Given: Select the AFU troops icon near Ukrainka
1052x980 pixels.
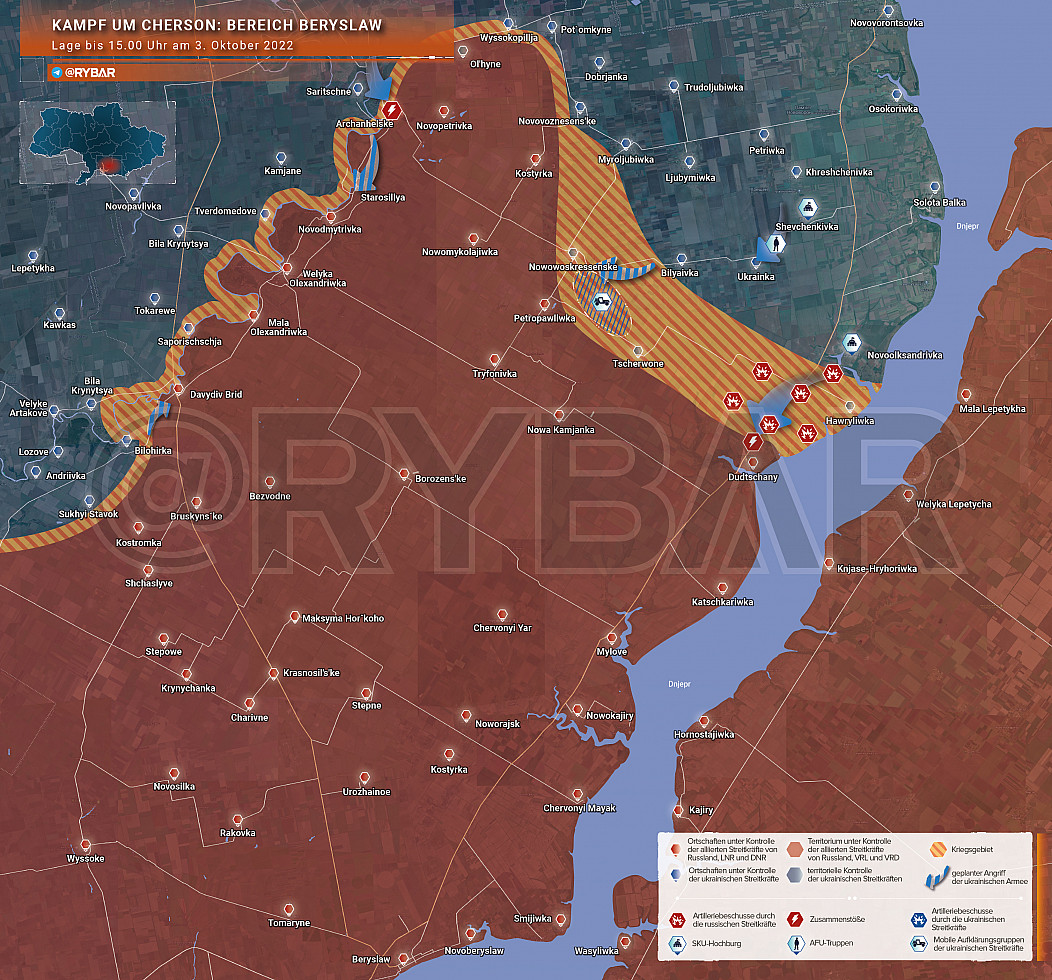Looking at the screenshot, I should [x=777, y=245].
